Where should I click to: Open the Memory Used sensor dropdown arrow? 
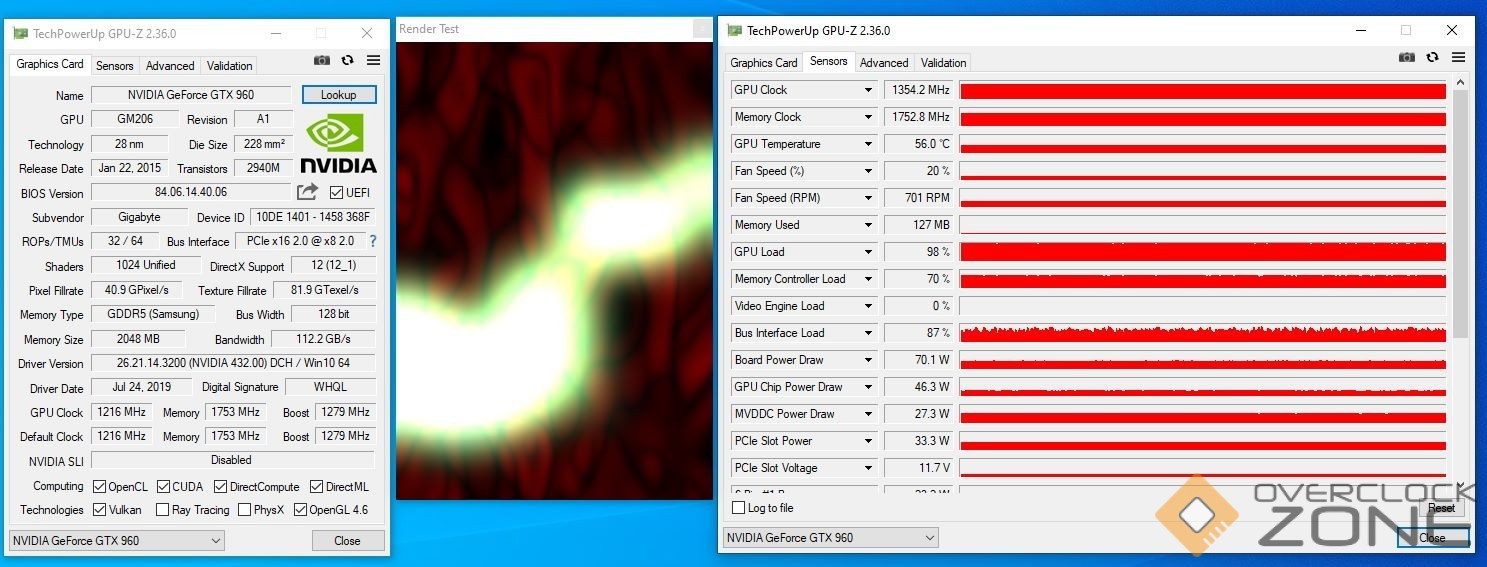[868, 225]
